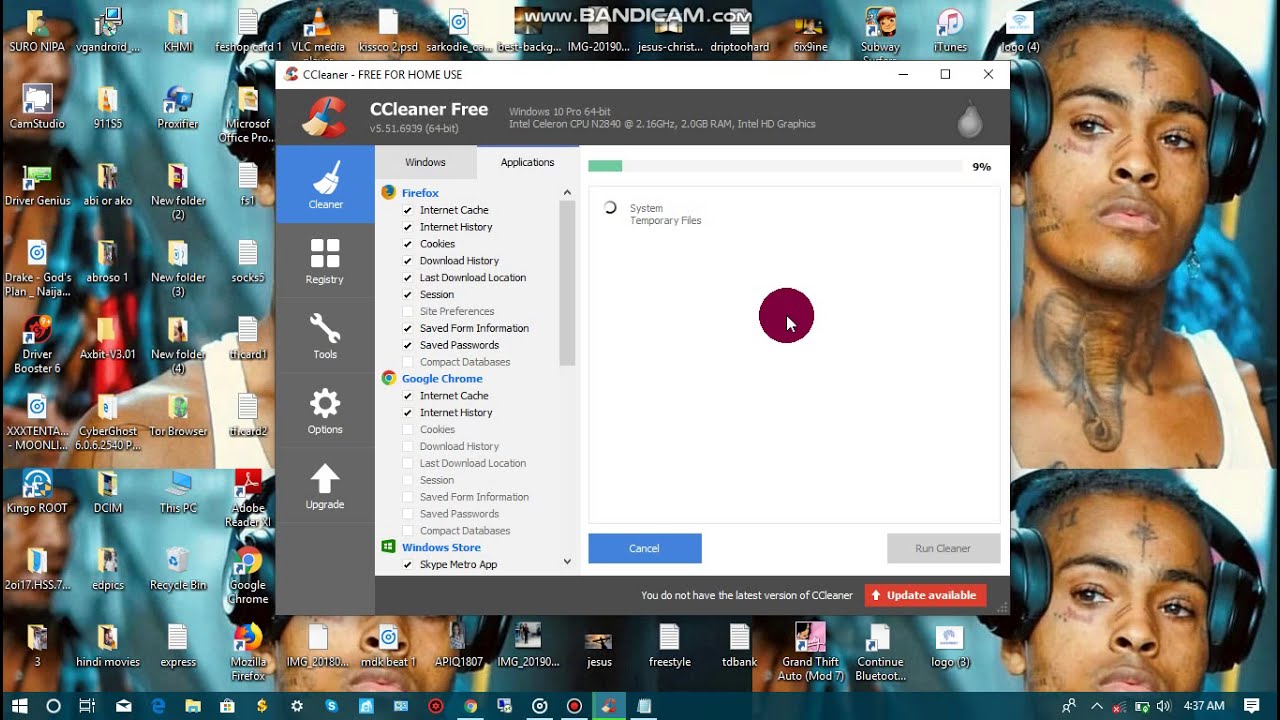Click the CCleaner logo in the header
Screen dimensions: 1280x720
pos(325,117)
